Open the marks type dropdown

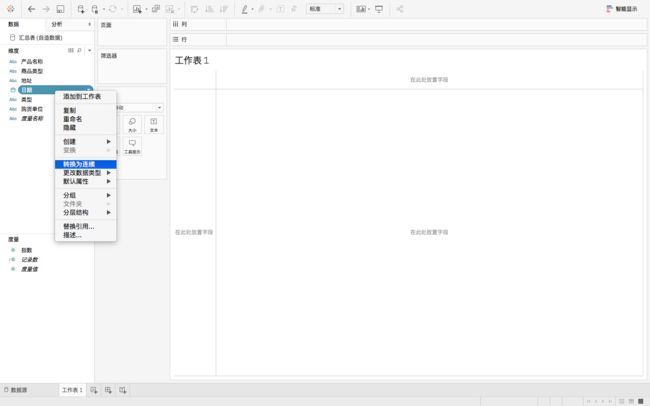click(x=139, y=107)
